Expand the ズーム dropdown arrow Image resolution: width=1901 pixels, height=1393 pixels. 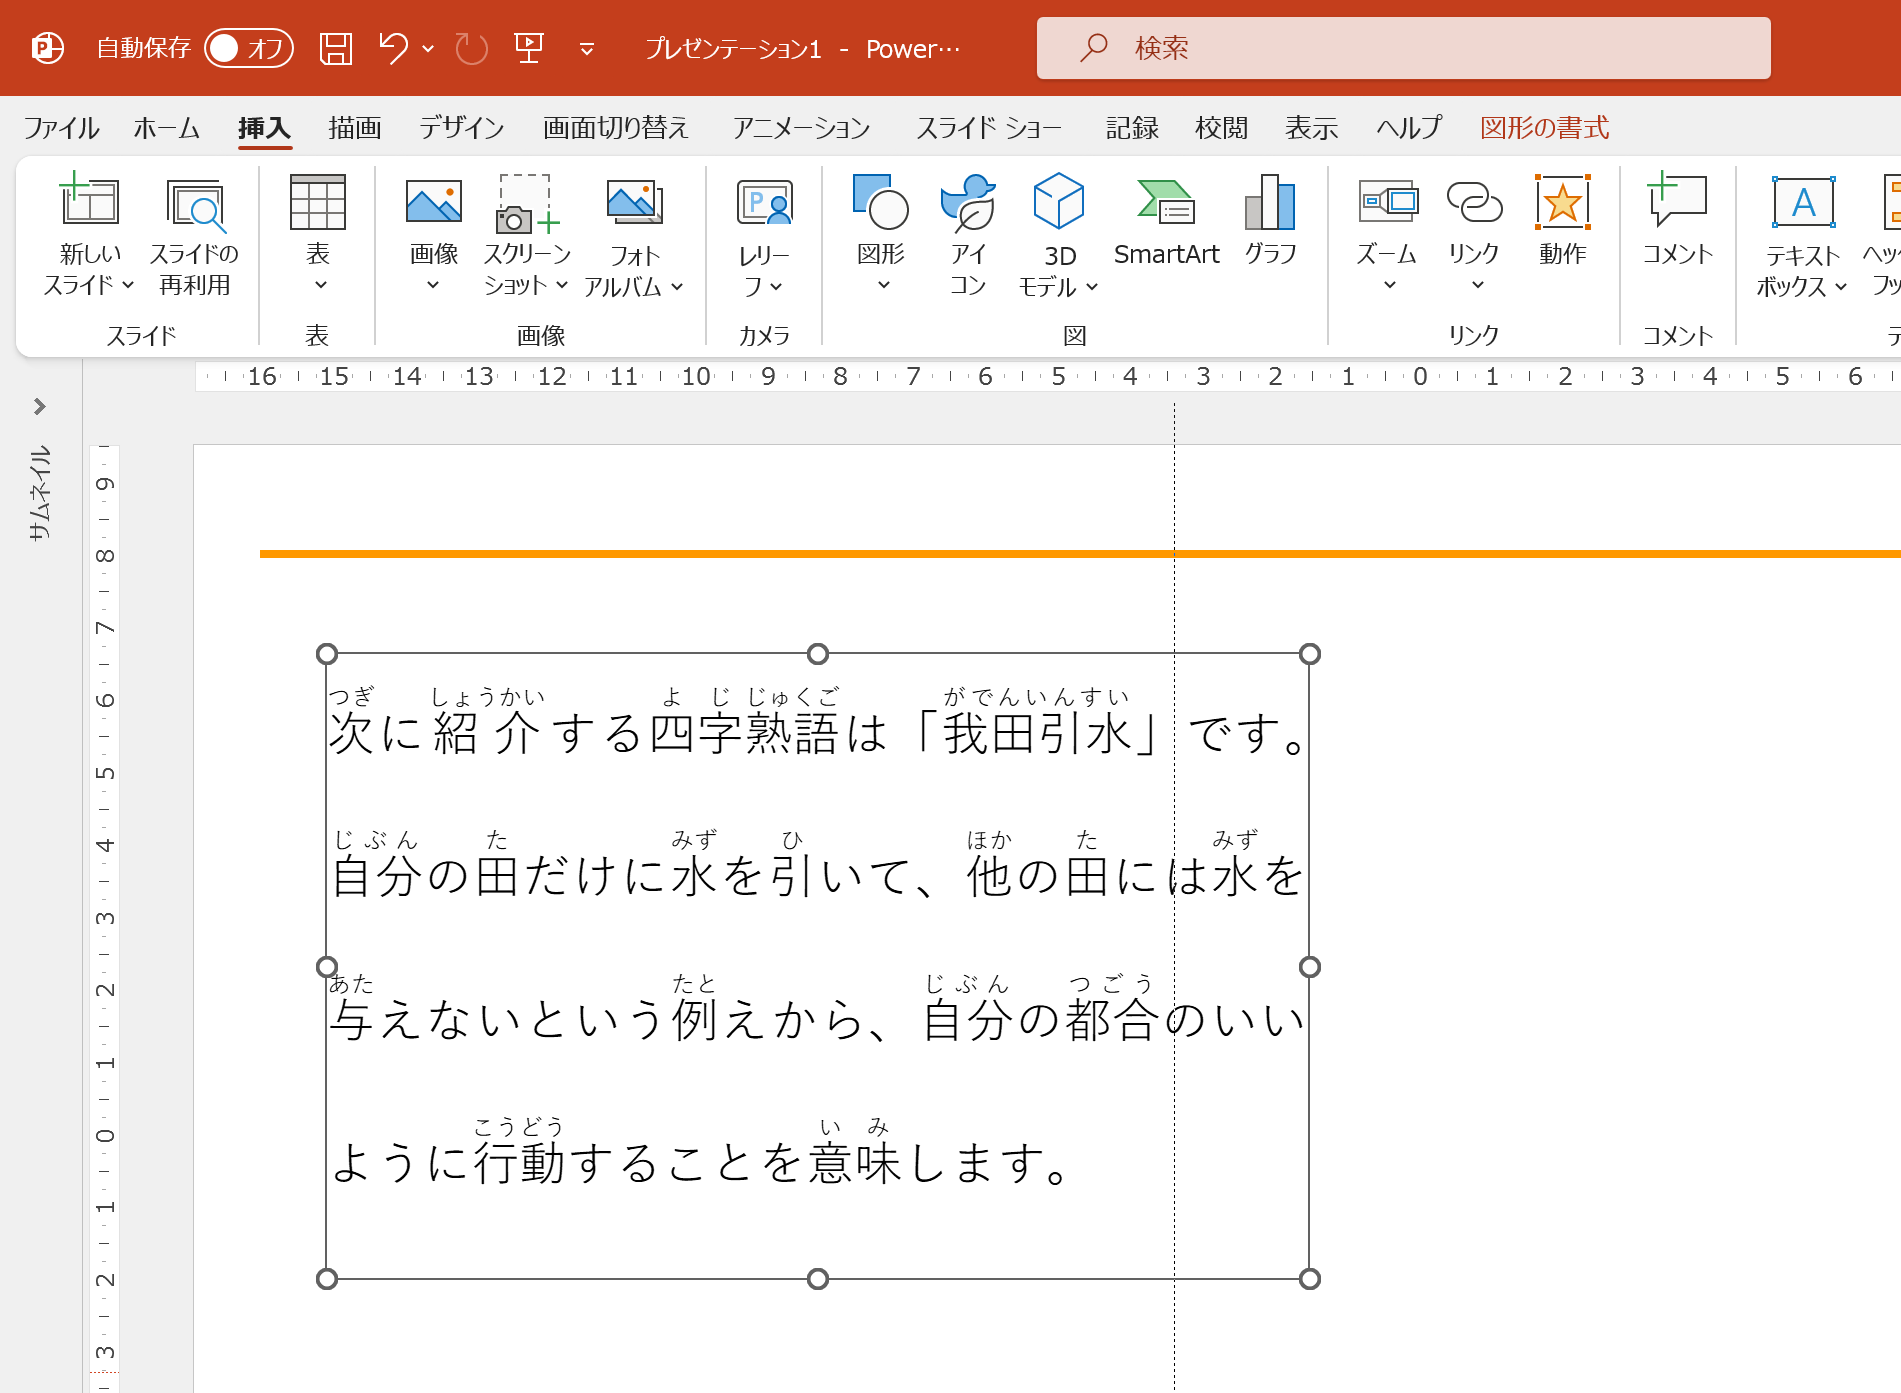click(x=1389, y=286)
